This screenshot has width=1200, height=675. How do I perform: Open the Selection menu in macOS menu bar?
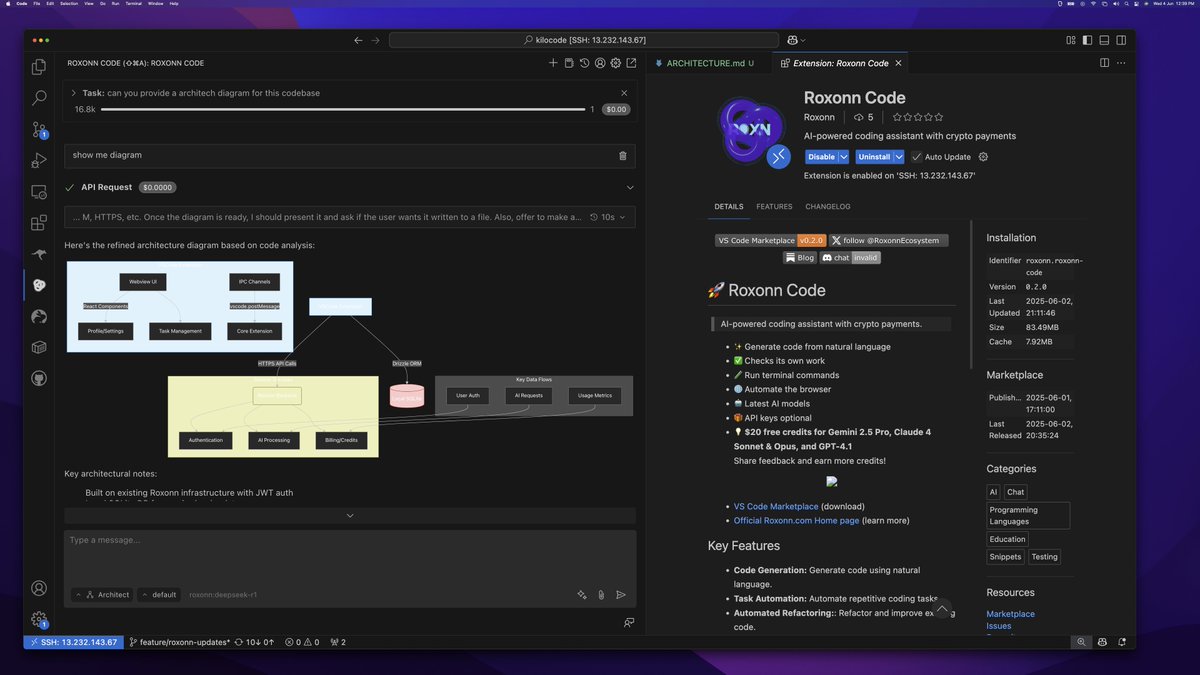coord(69,4)
